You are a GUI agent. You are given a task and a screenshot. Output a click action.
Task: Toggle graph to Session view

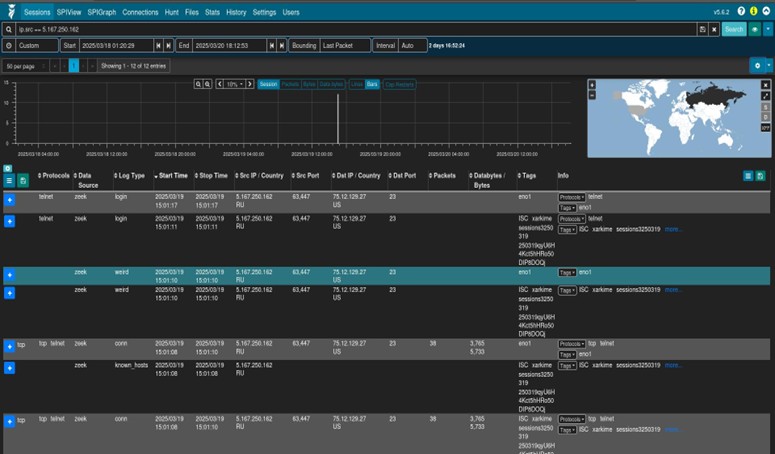click(268, 85)
